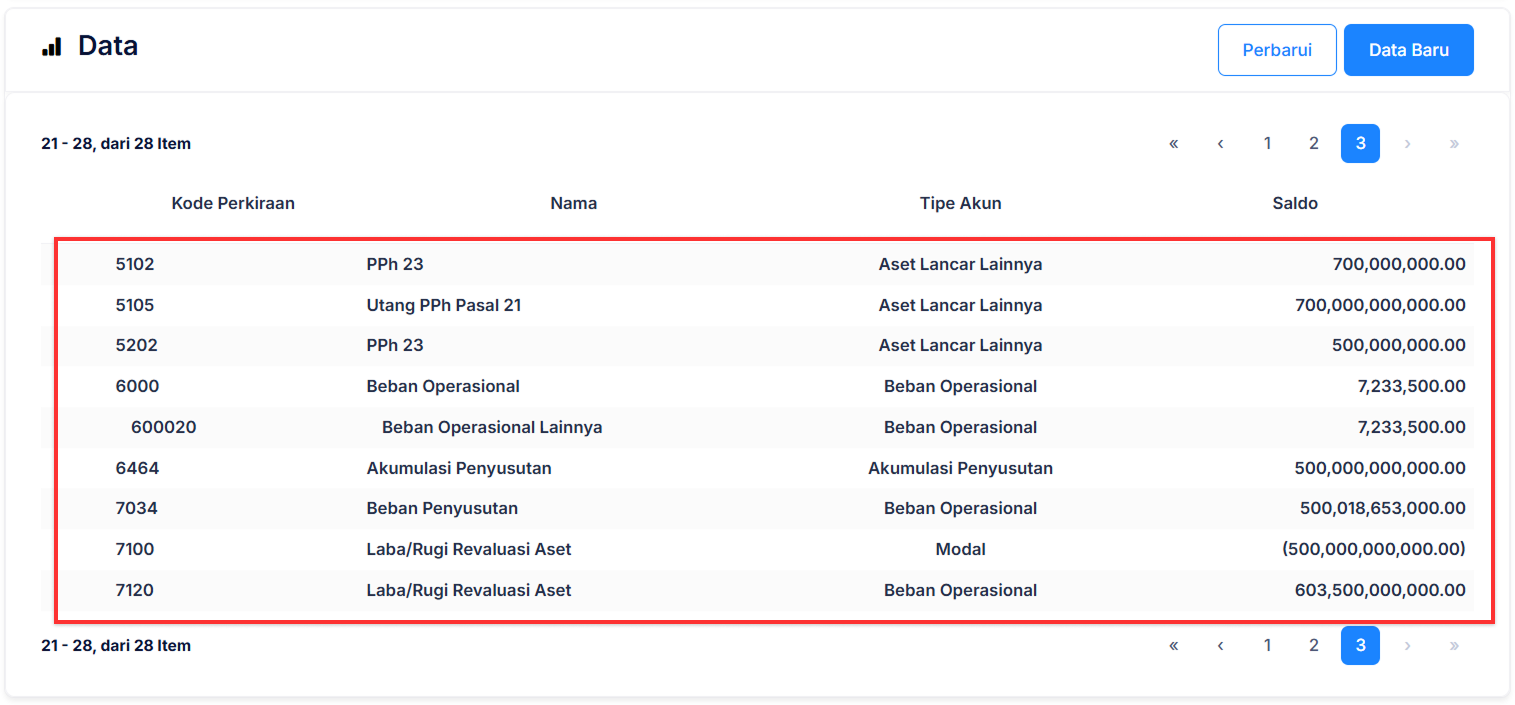Click bottom pagination previous page arrow
The height and width of the screenshot is (705, 1515).
1220,645
